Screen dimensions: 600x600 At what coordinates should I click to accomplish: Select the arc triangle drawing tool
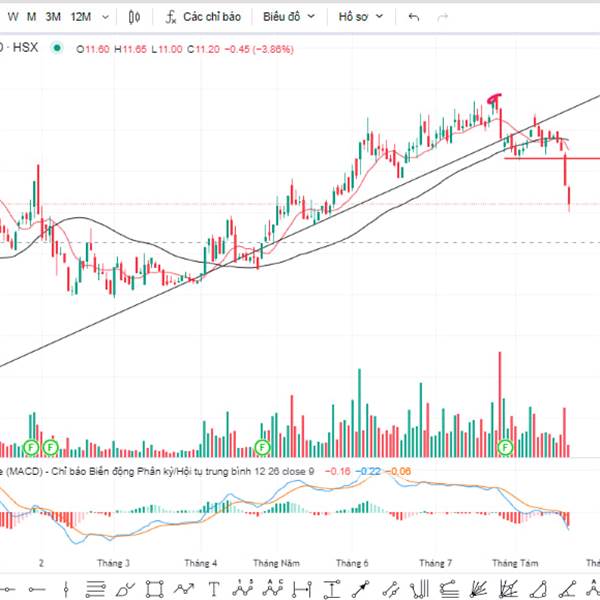point(538,589)
